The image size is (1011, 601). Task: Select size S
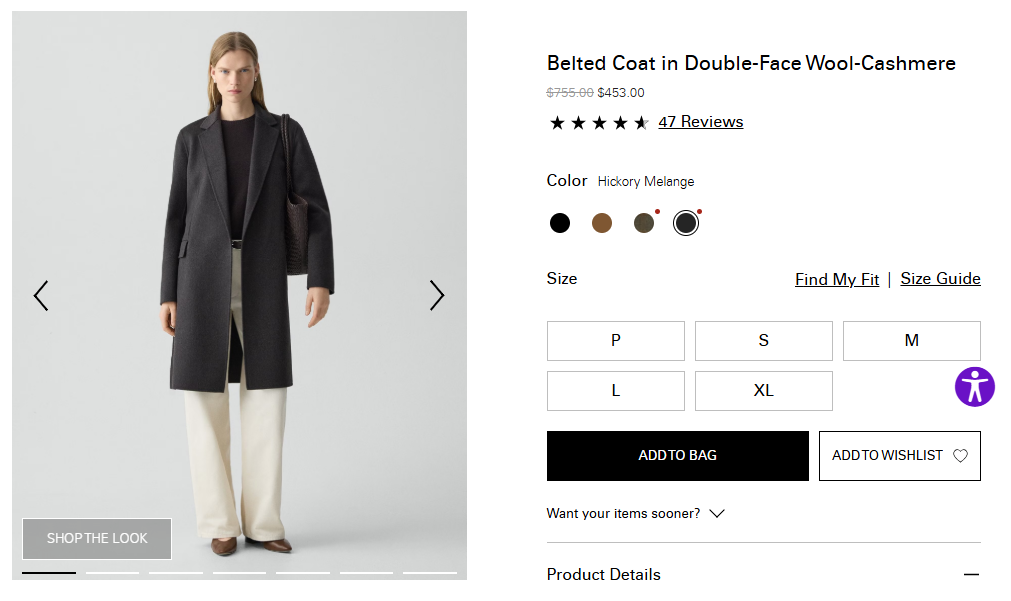[x=763, y=341]
